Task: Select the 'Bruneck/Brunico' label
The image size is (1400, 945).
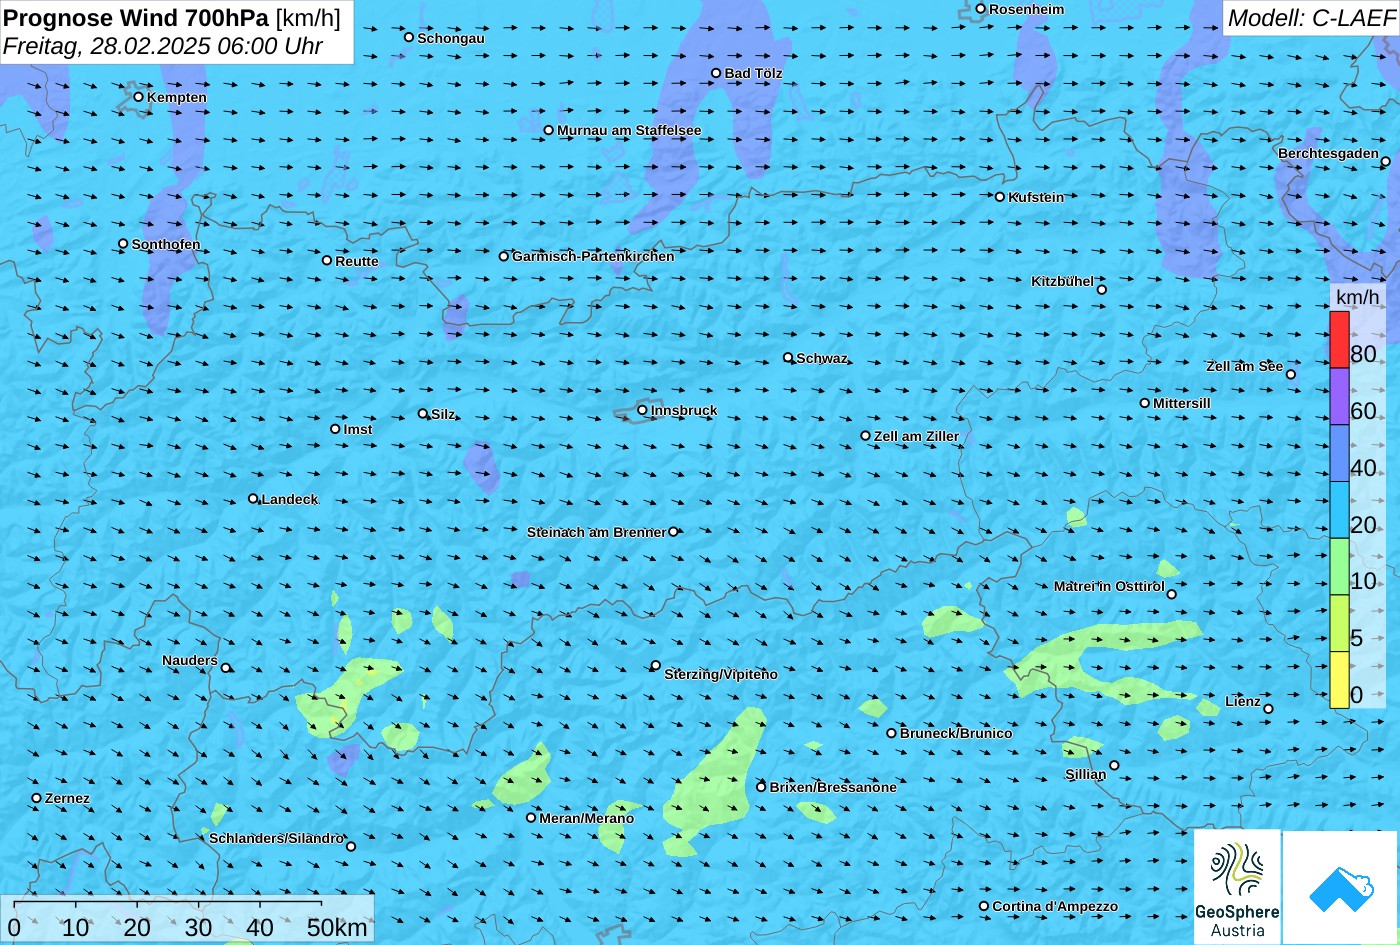Action: click(x=956, y=734)
